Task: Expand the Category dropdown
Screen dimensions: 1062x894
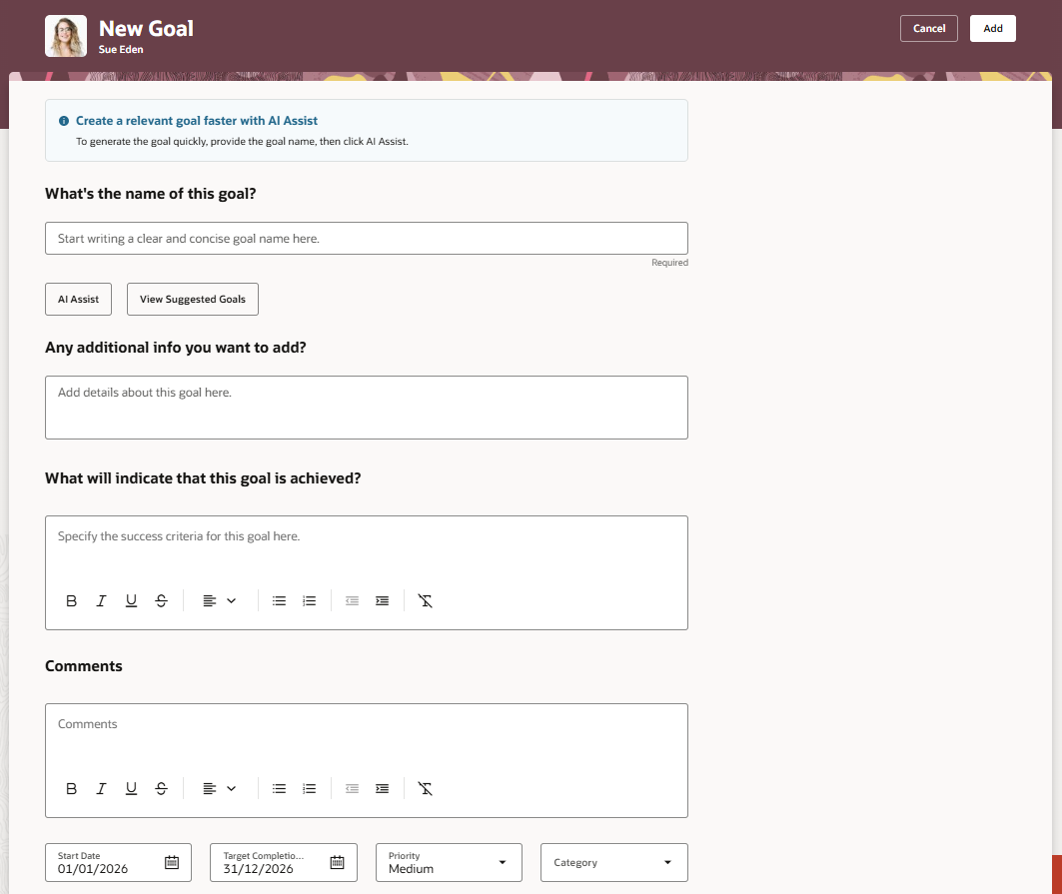Action: (x=614, y=862)
